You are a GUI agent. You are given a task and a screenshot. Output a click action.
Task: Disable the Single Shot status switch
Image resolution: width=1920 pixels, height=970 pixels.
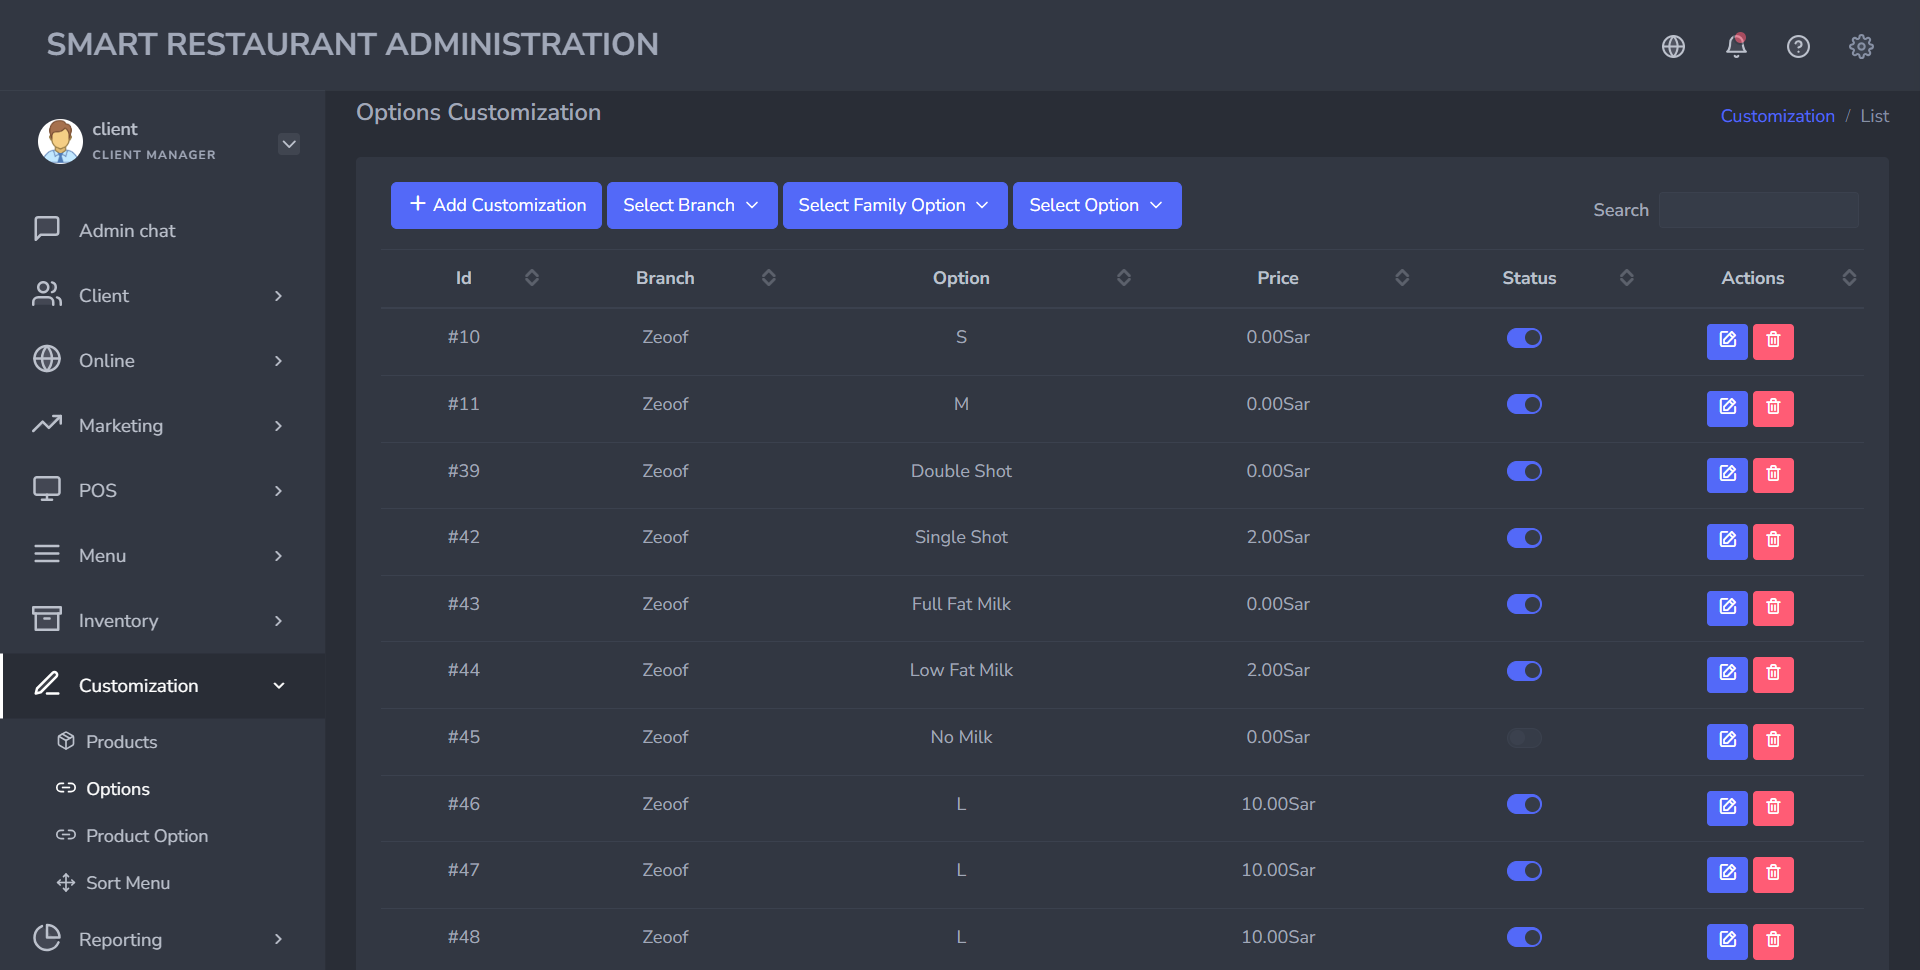[1524, 538]
